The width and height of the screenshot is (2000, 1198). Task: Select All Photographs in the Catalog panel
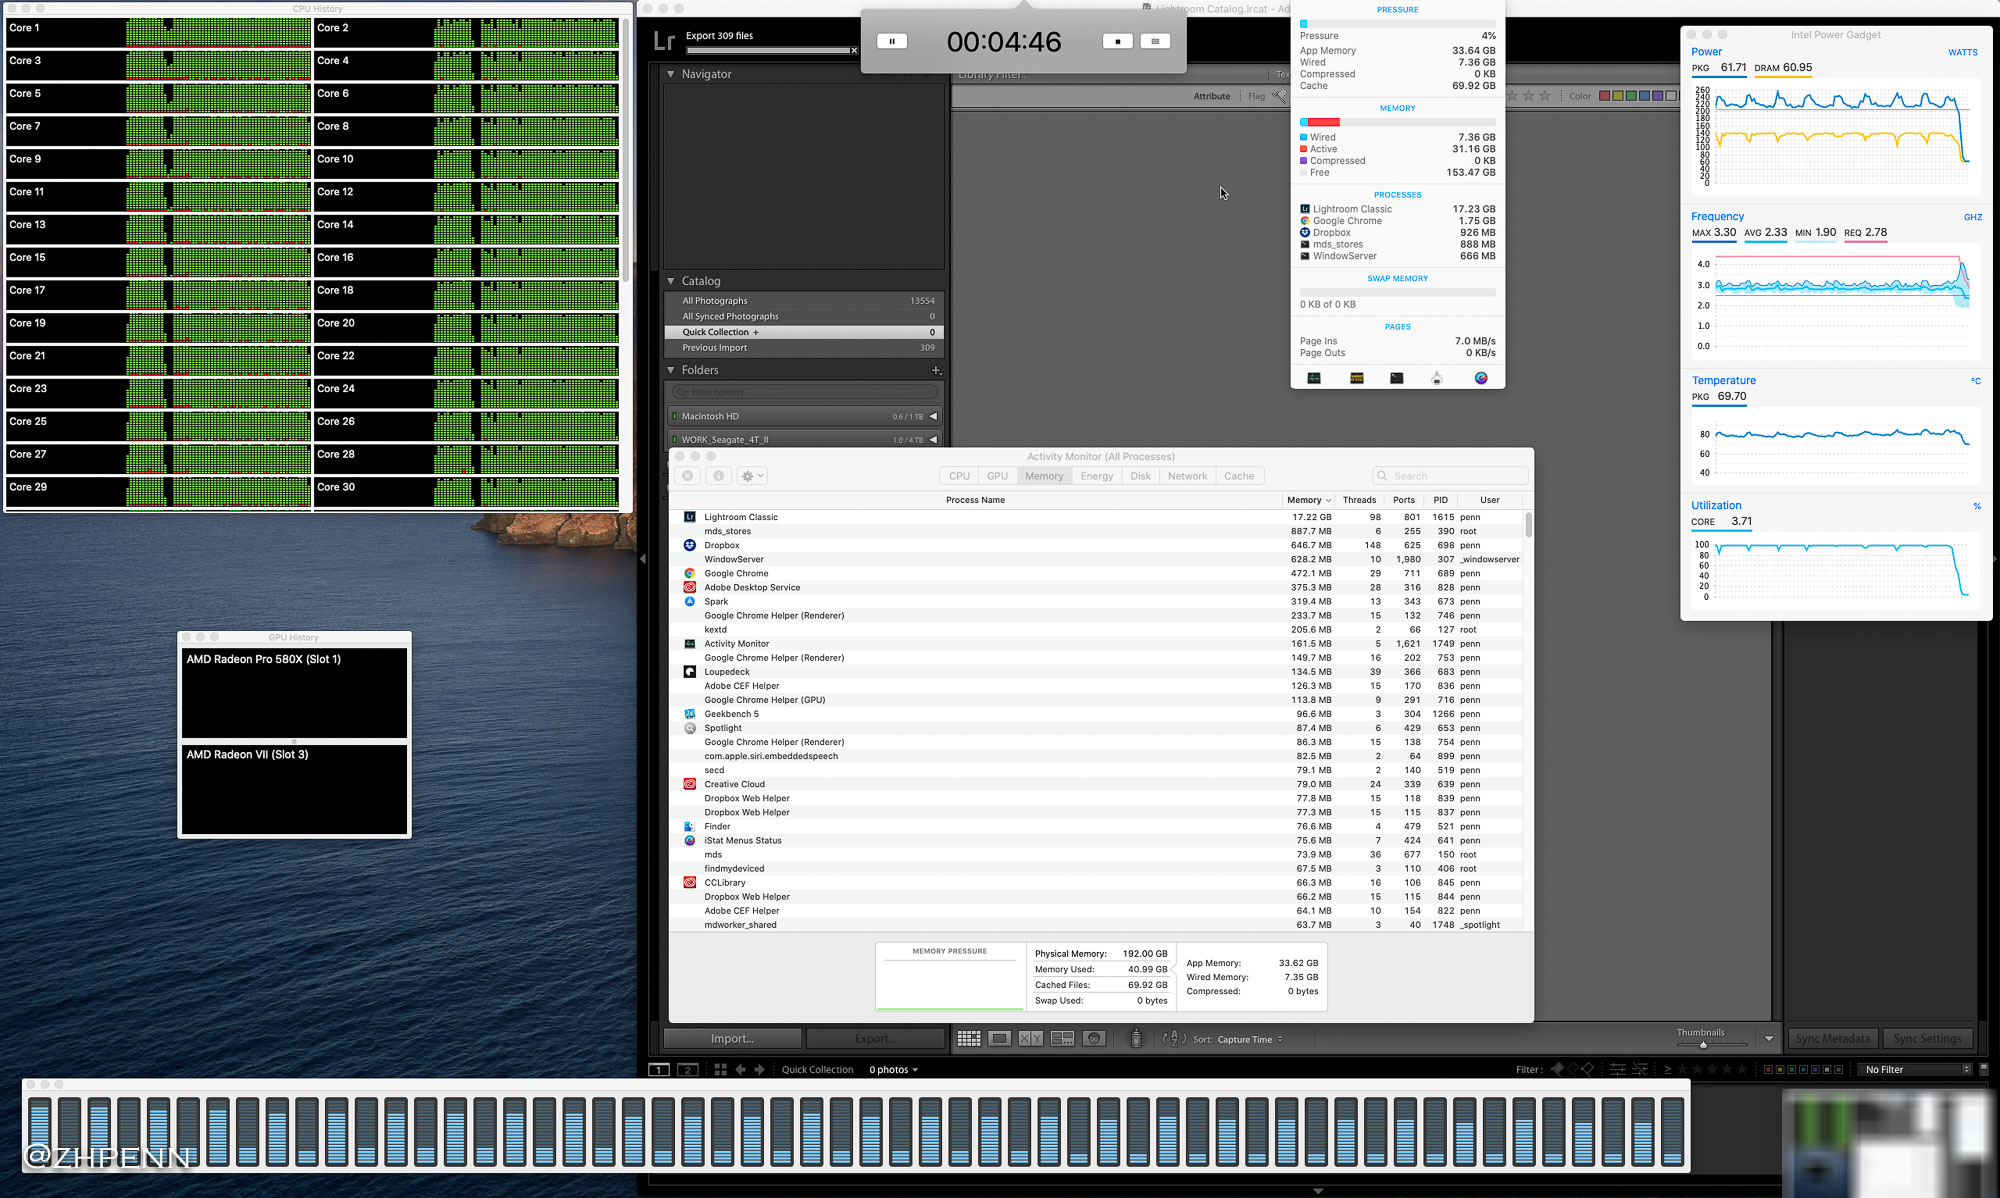click(804, 301)
